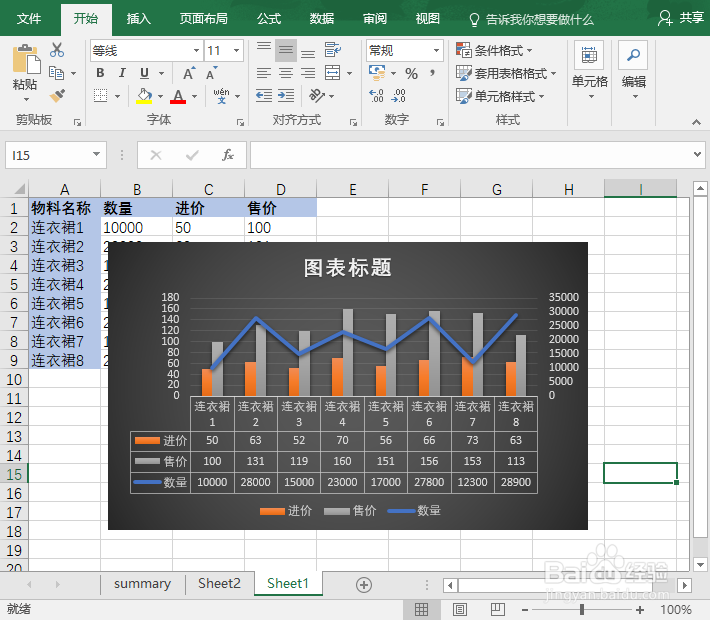Viewport: 710px width, 620px height.
Task: Click the Cut scissors icon
Action: 57,50
